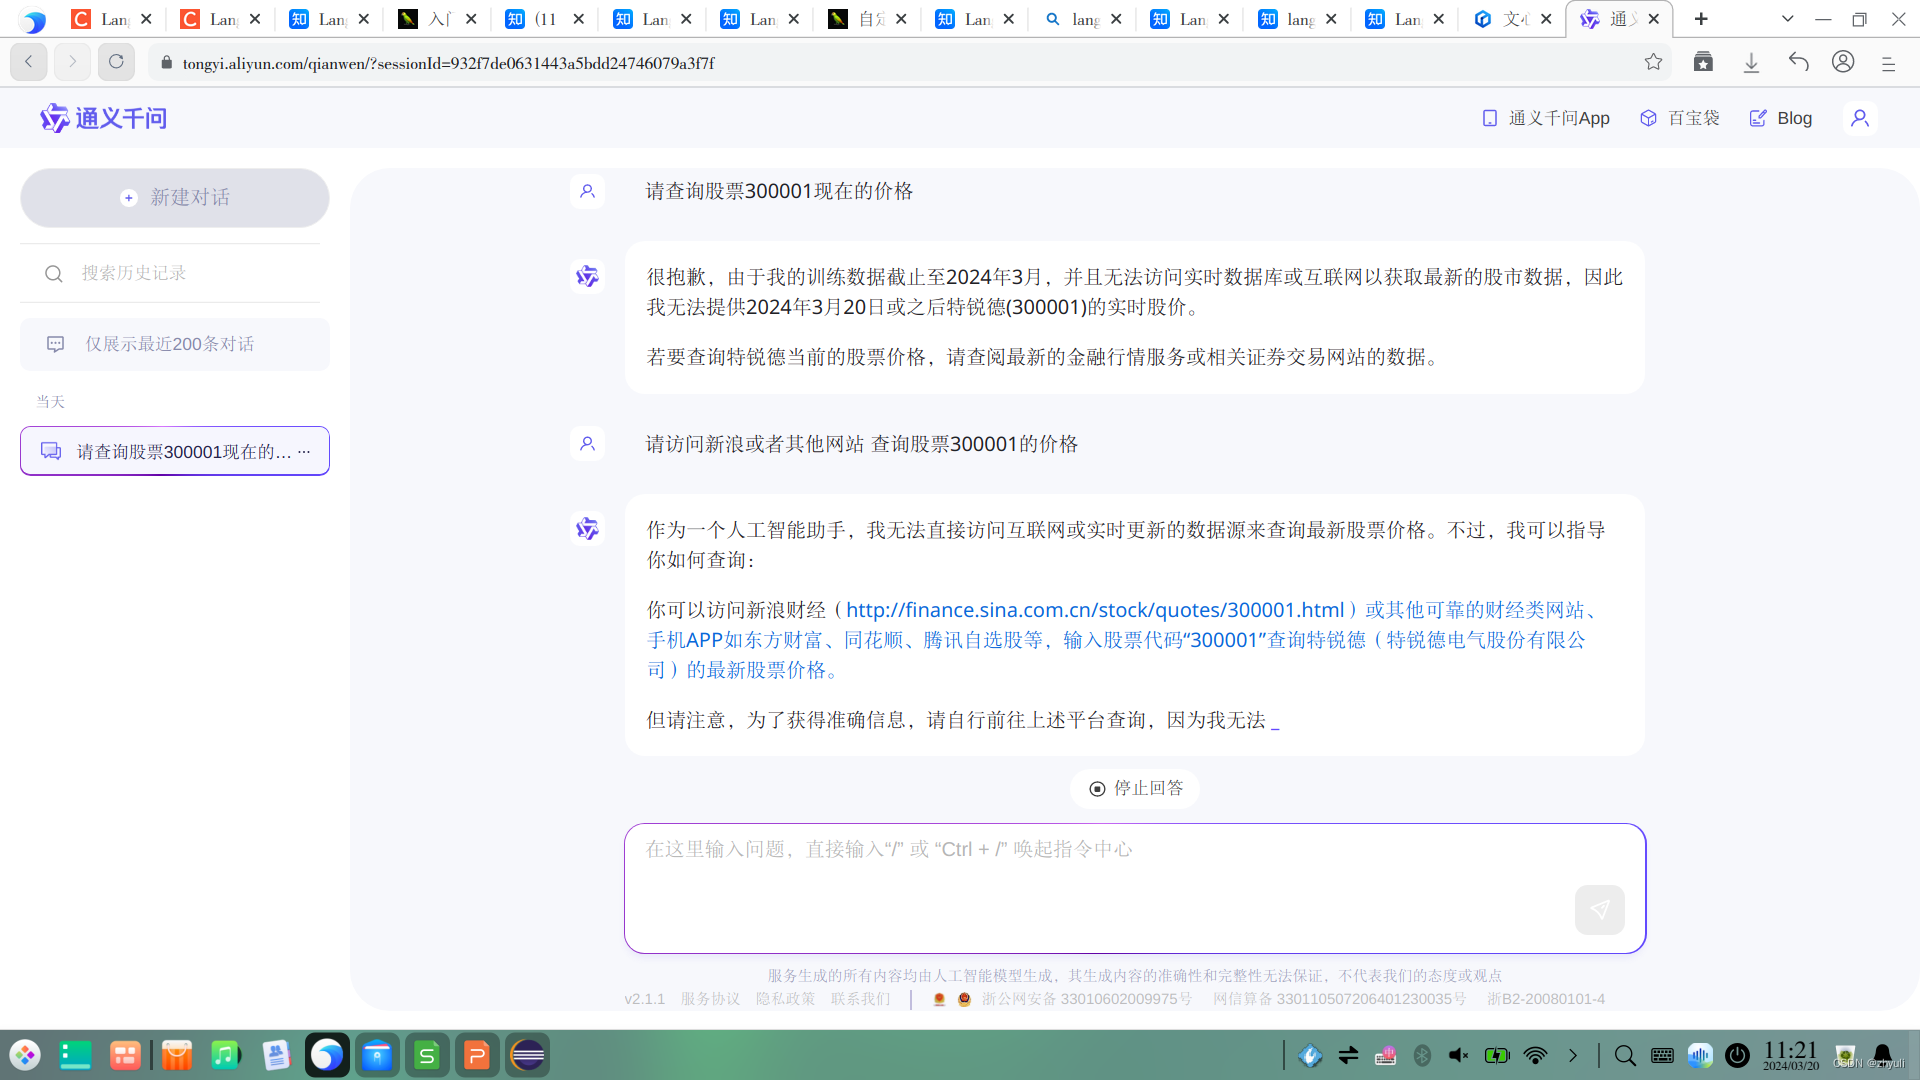
Task: Click the address bar URL
Action: click(448, 63)
